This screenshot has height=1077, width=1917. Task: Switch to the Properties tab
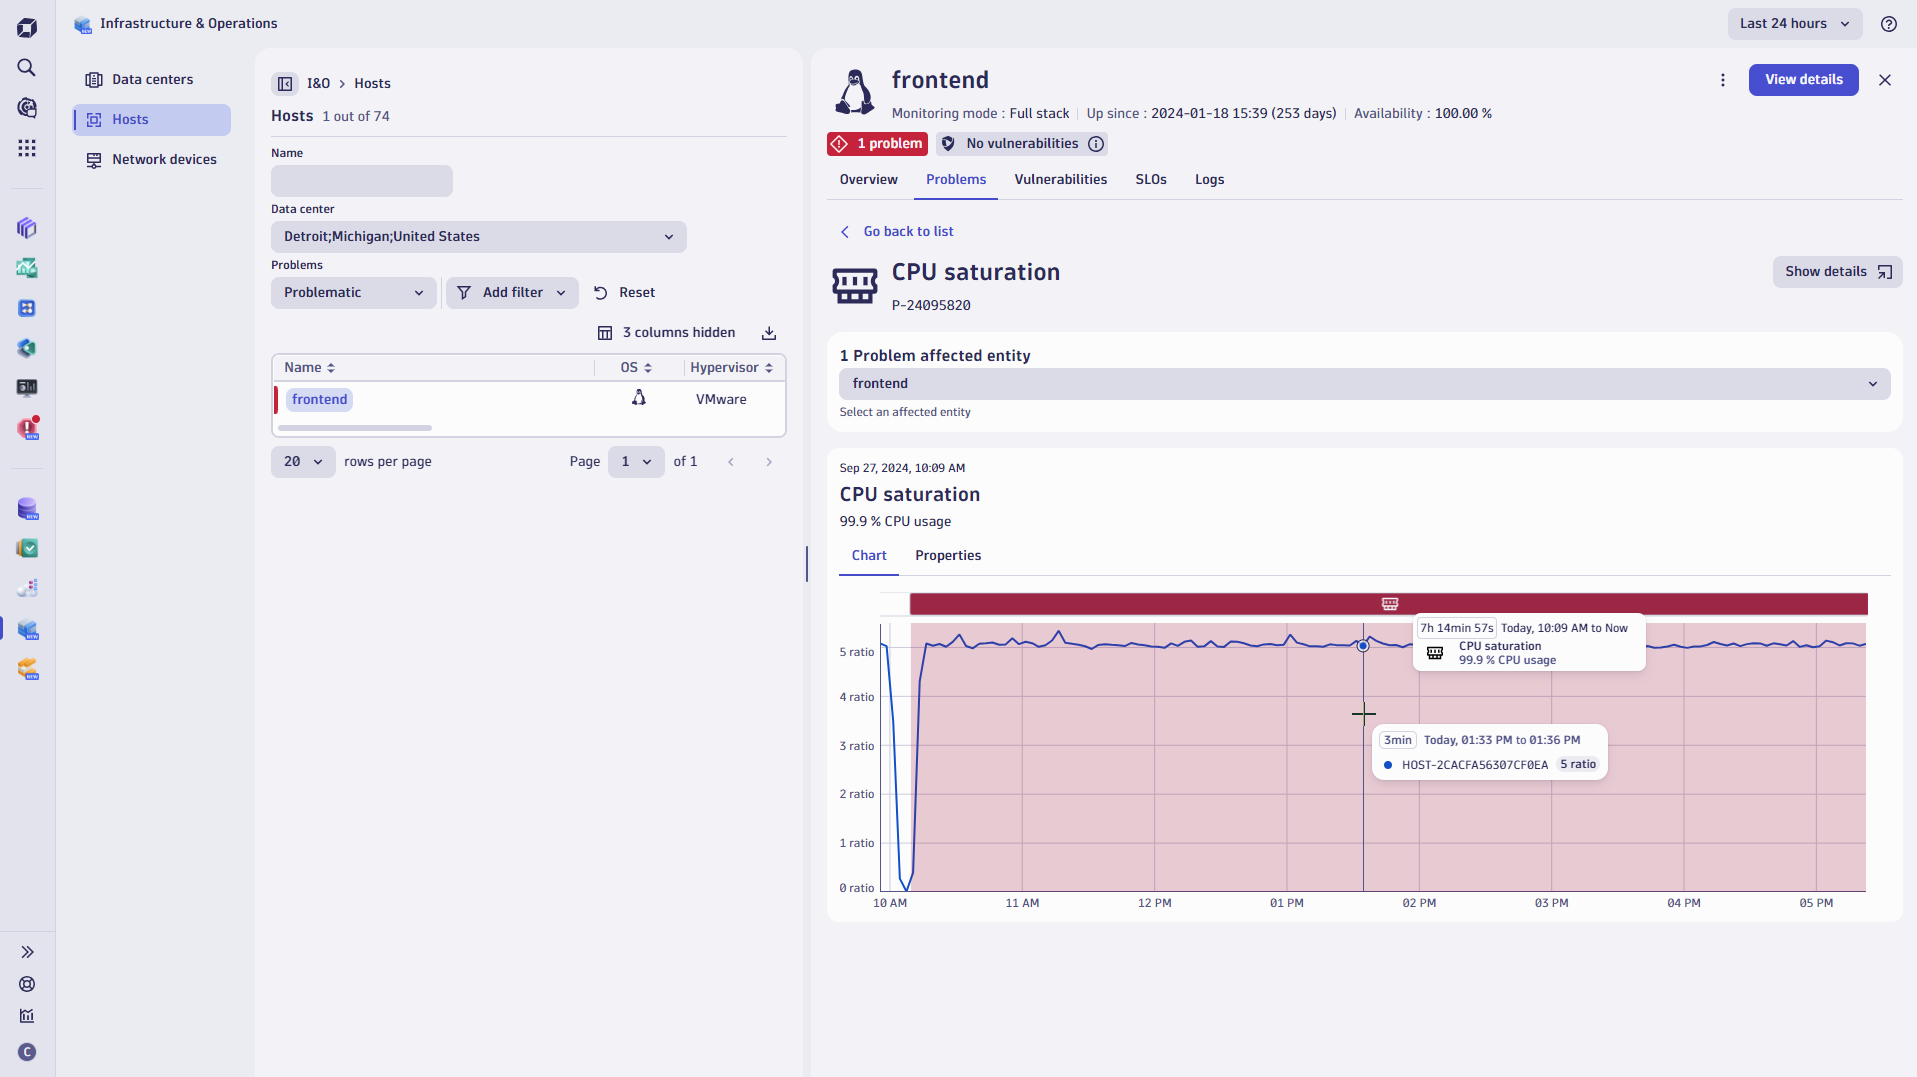[x=947, y=555]
